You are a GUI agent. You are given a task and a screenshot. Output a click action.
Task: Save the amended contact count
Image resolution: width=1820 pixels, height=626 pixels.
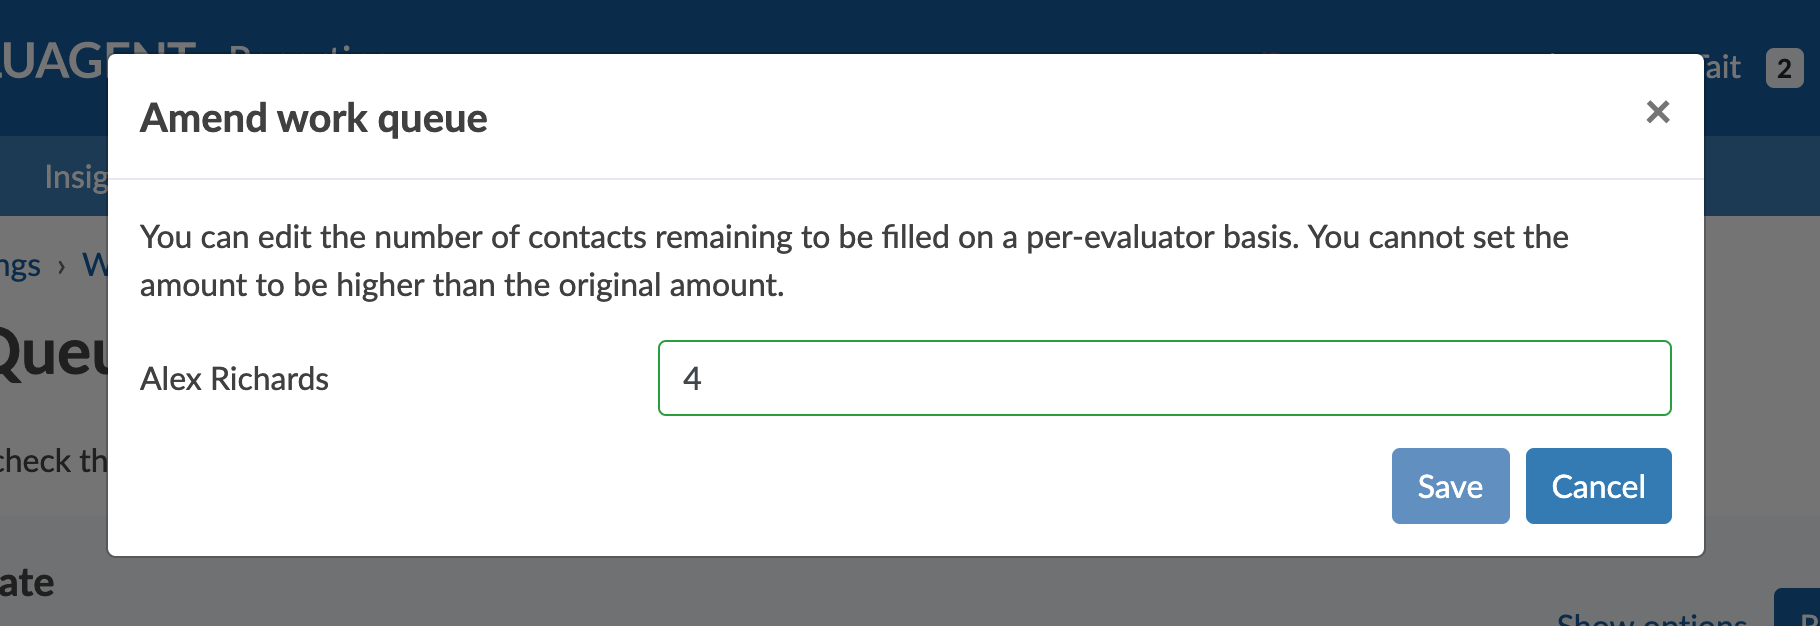click(1450, 486)
